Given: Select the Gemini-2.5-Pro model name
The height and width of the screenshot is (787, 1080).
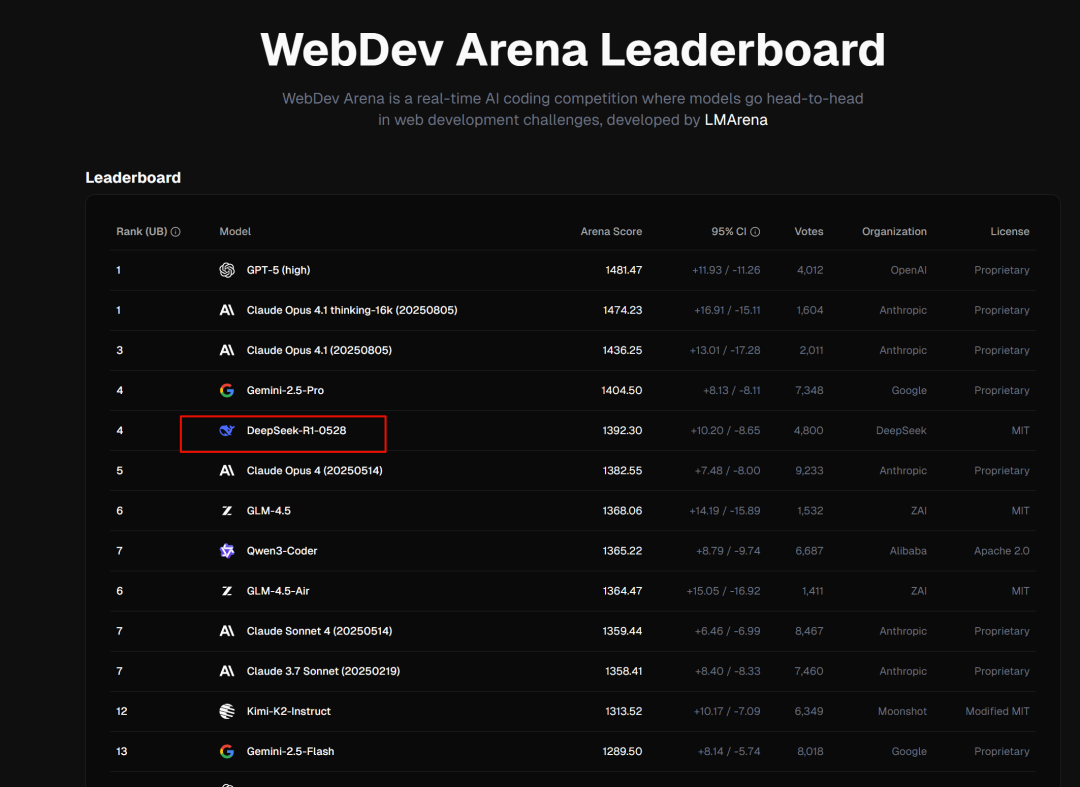Looking at the screenshot, I should [285, 390].
